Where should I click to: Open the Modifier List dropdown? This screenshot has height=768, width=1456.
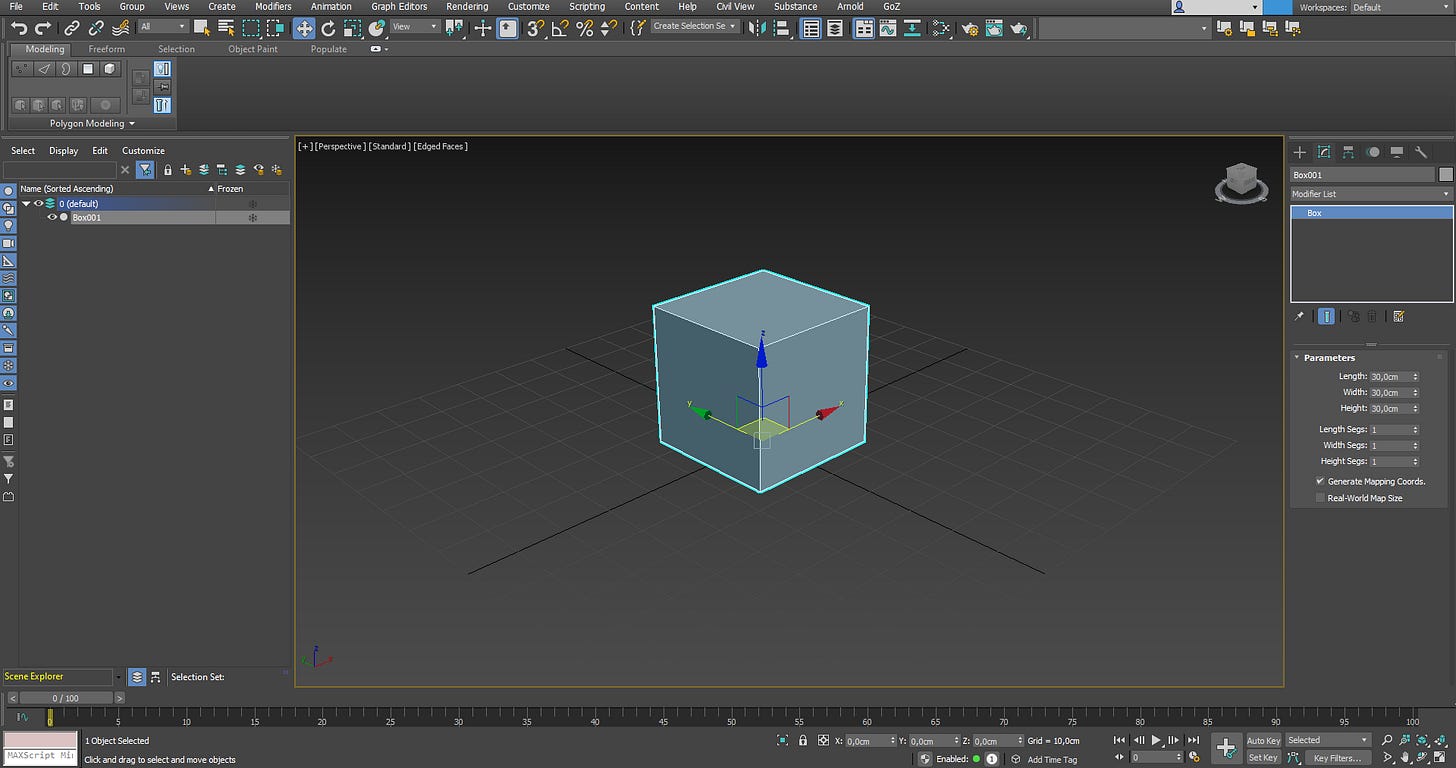pyautogui.click(x=1371, y=194)
